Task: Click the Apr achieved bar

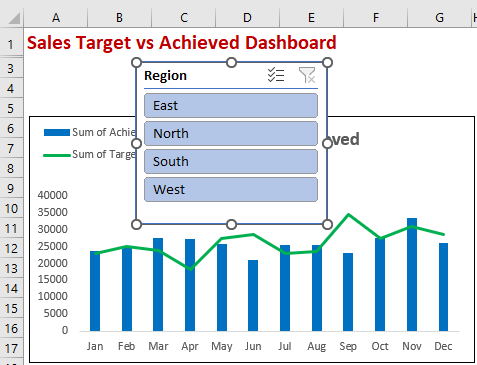Action: [x=190, y=285]
